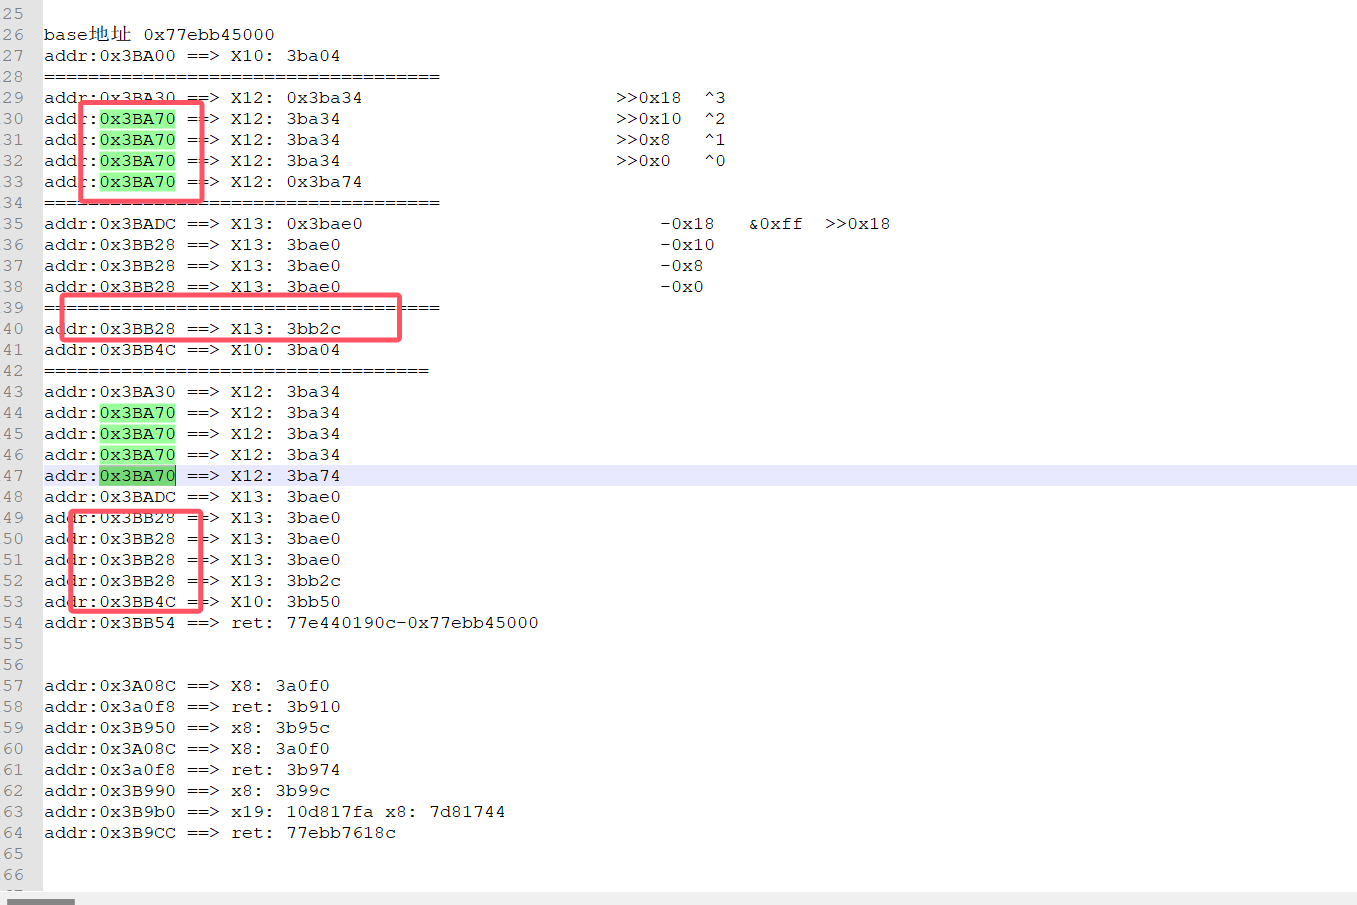Click the highlighted 0x3BA70 on line 44
This screenshot has width=1357, height=905.
point(138,413)
